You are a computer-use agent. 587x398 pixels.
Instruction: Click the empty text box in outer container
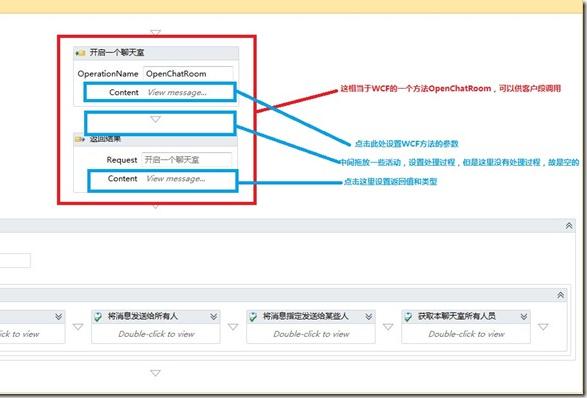point(15,261)
